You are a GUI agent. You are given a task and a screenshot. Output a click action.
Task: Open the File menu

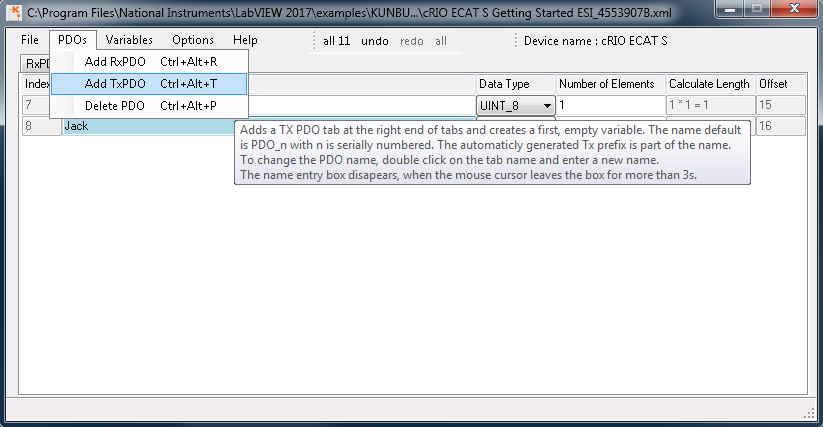point(30,40)
